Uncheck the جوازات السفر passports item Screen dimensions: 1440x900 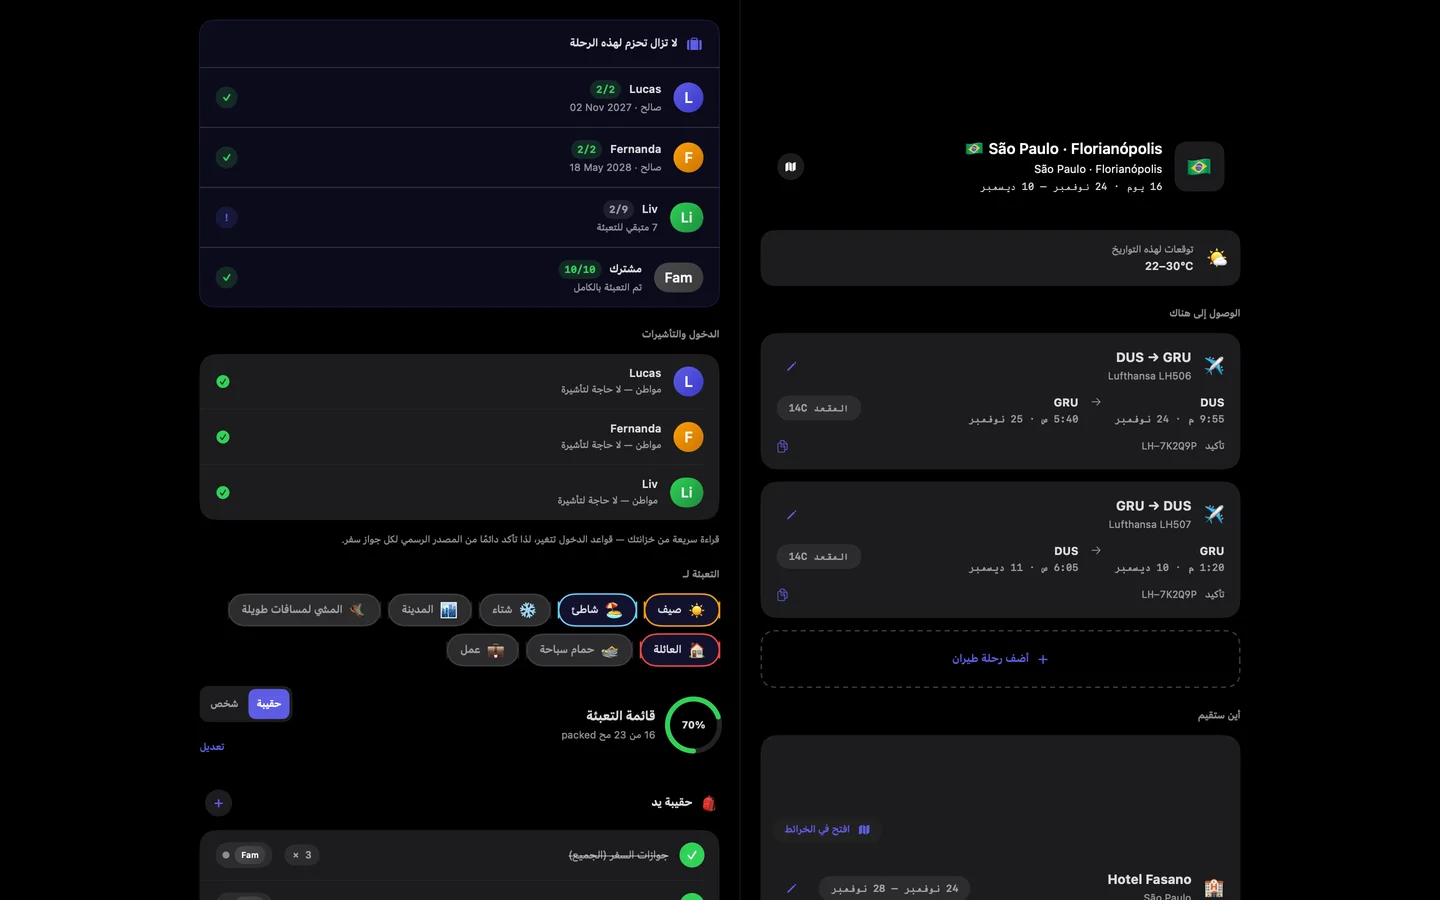[x=691, y=855]
